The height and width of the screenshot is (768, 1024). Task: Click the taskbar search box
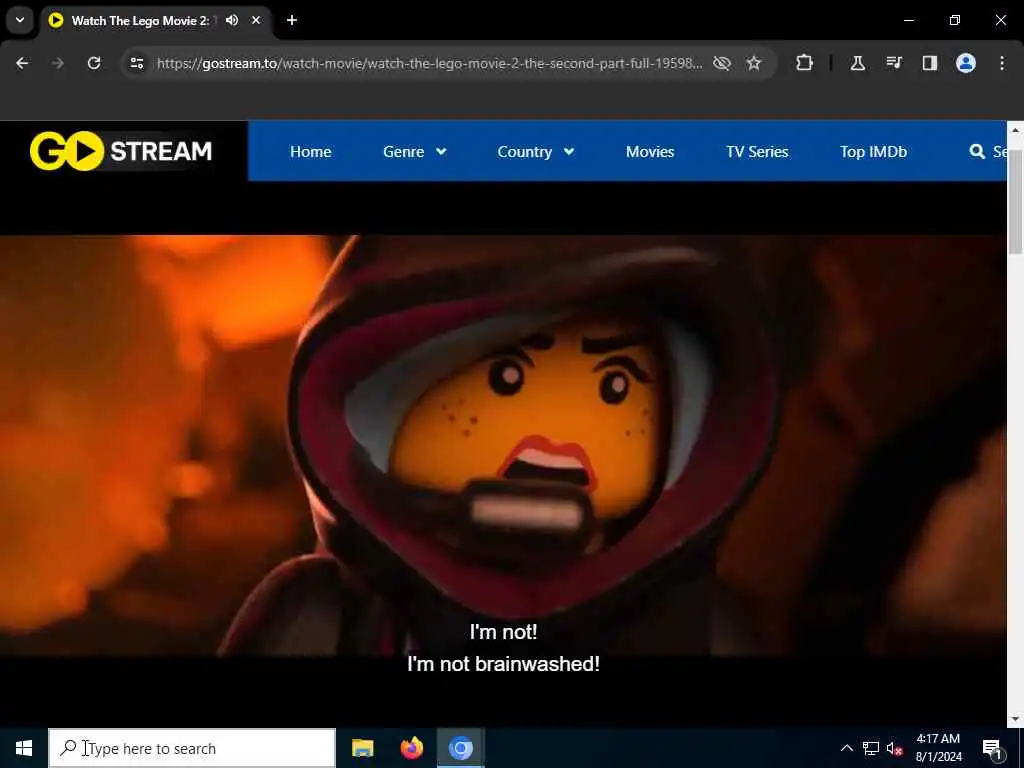(x=192, y=748)
